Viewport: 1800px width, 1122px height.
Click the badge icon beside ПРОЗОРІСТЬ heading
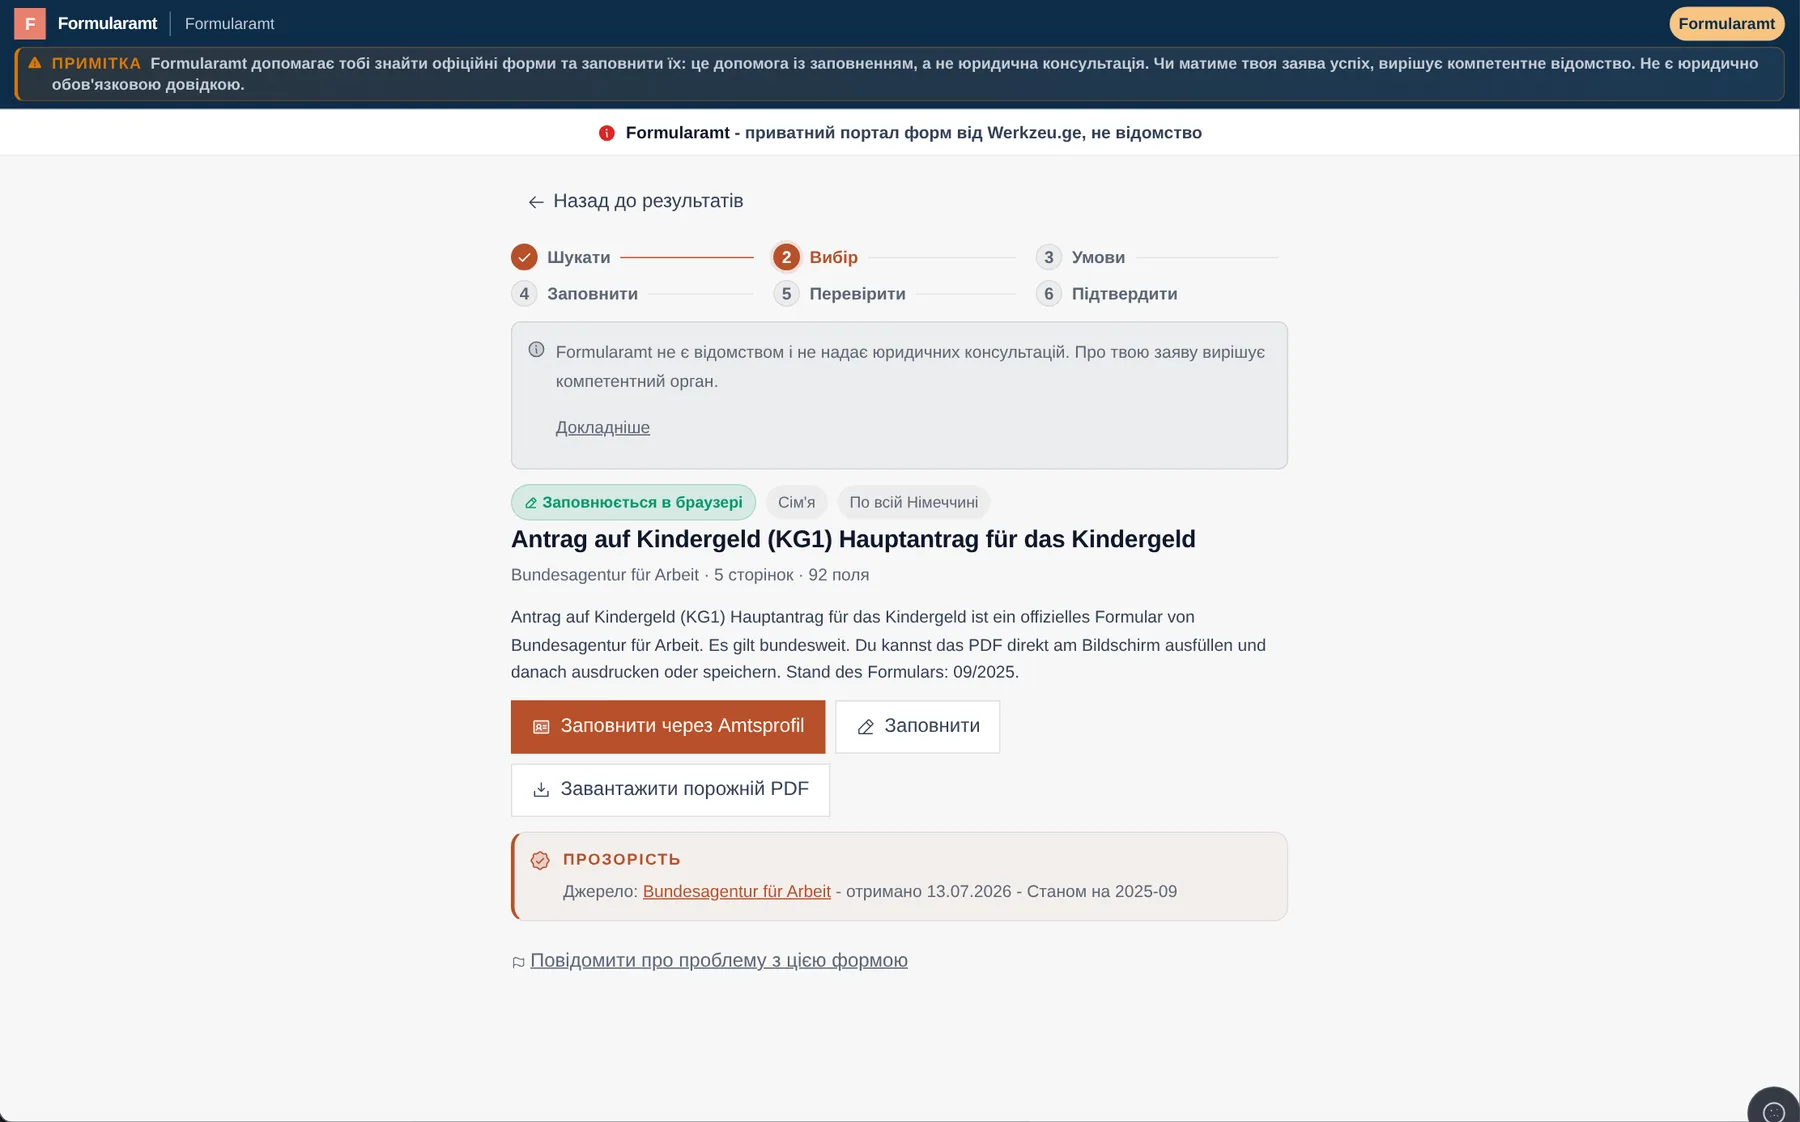point(540,860)
